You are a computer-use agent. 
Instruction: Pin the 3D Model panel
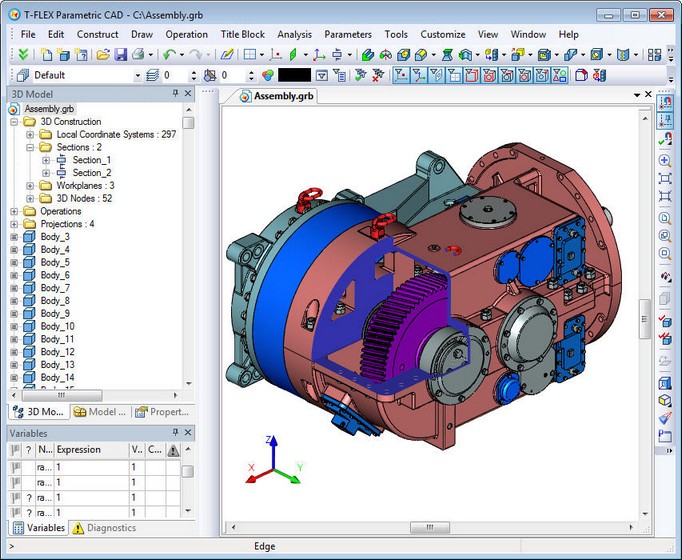pos(173,94)
